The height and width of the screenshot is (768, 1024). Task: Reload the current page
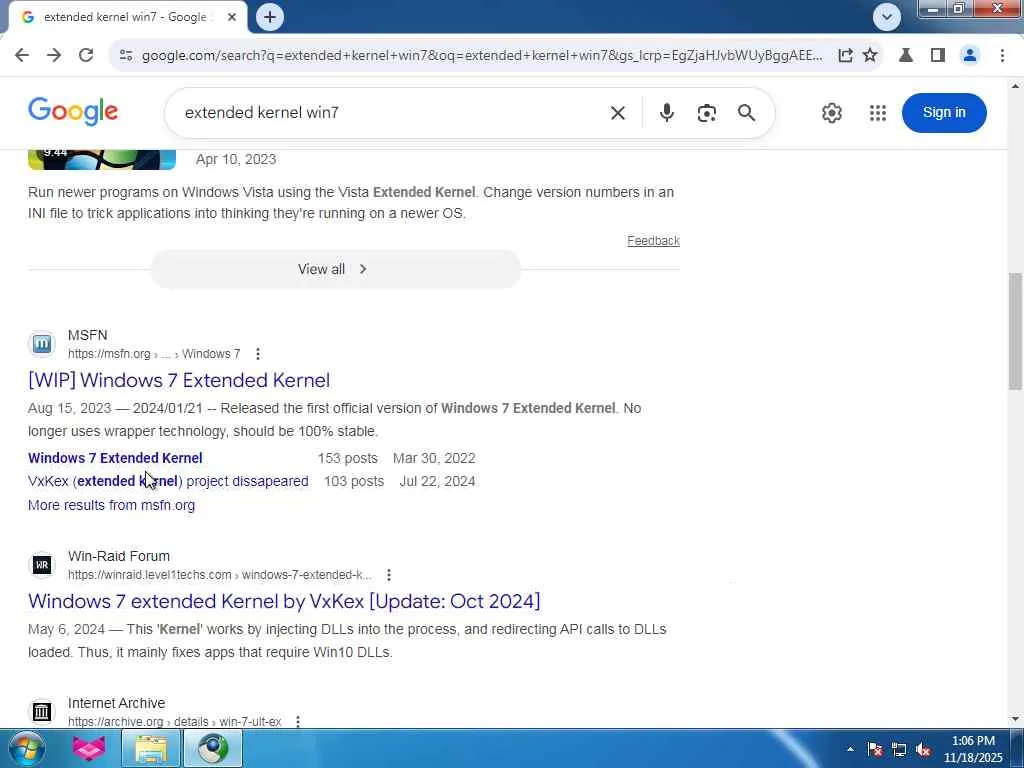(86, 56)
